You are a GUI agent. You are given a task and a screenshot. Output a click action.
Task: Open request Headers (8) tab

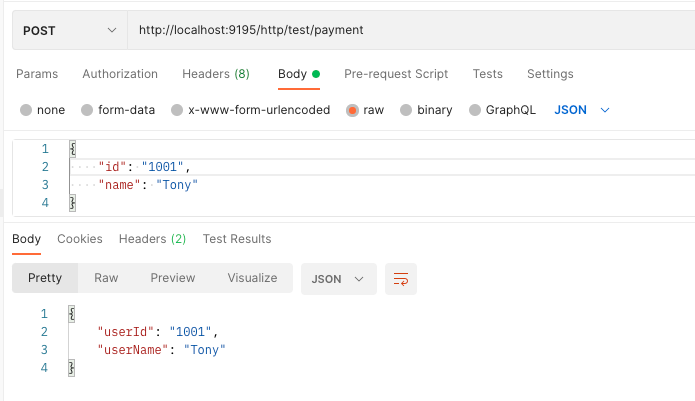215,74
